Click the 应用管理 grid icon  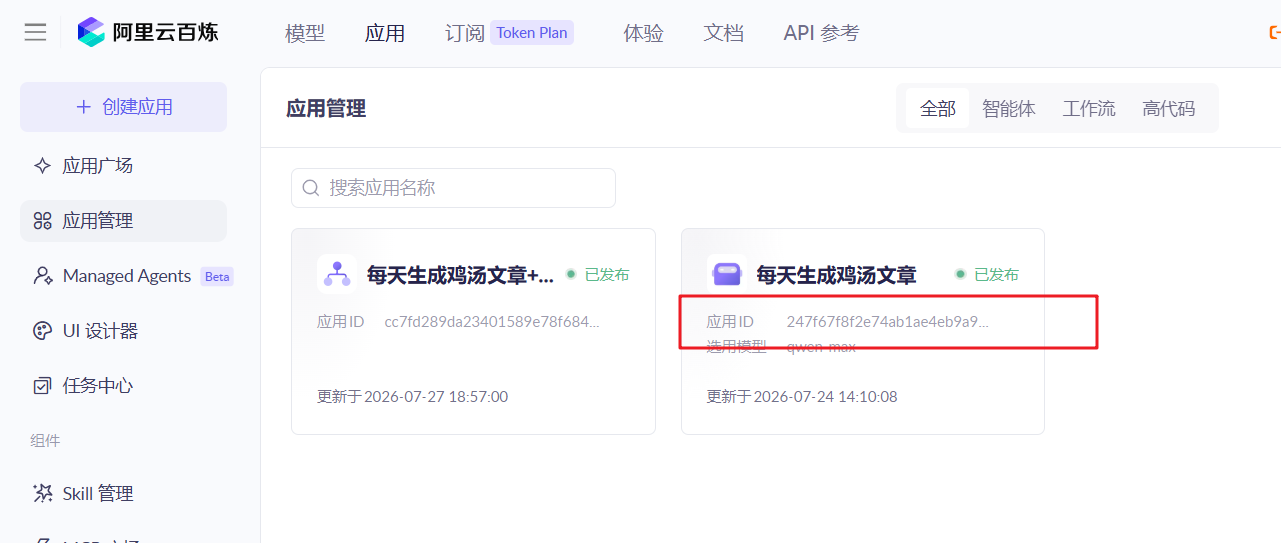coord(42,221)
